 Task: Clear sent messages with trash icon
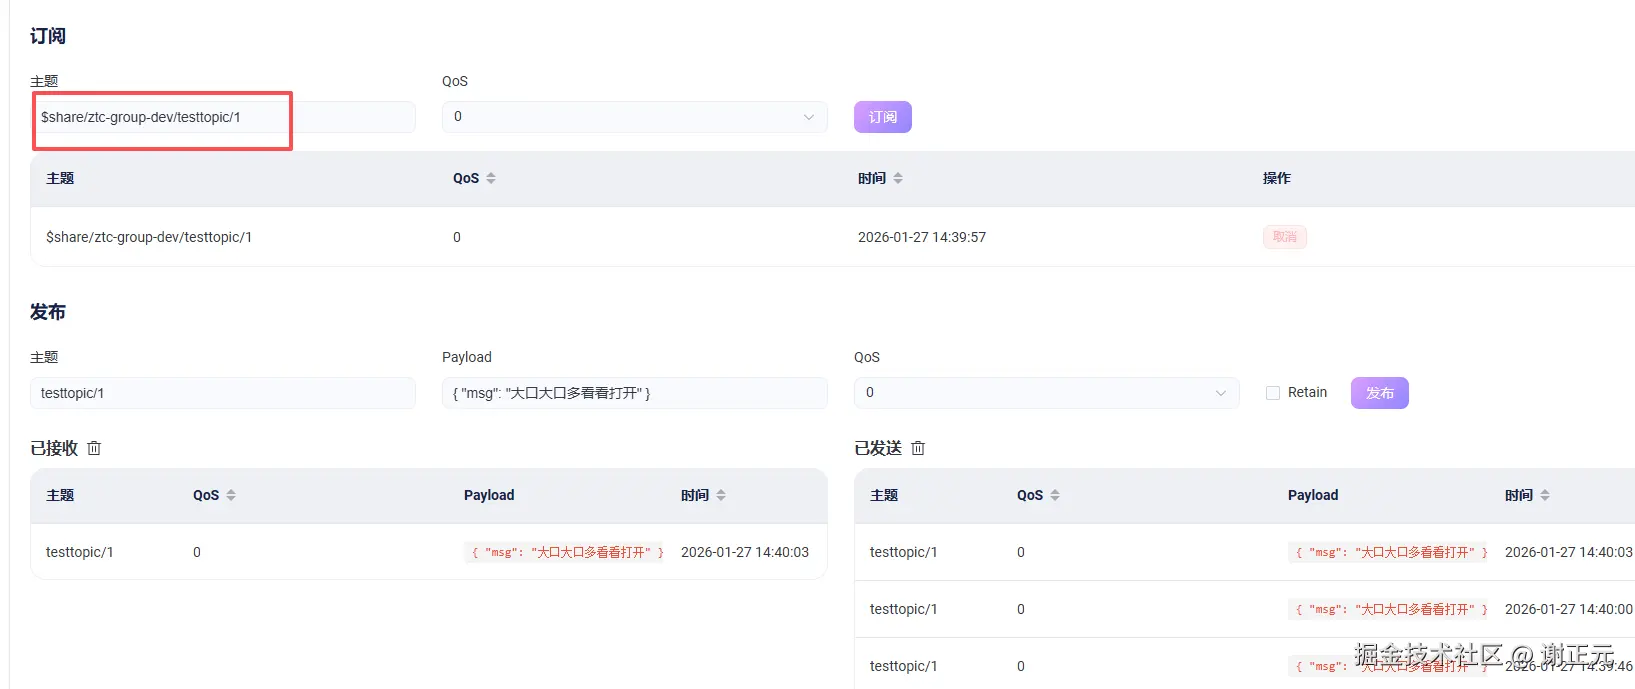(x=918, y=448)
